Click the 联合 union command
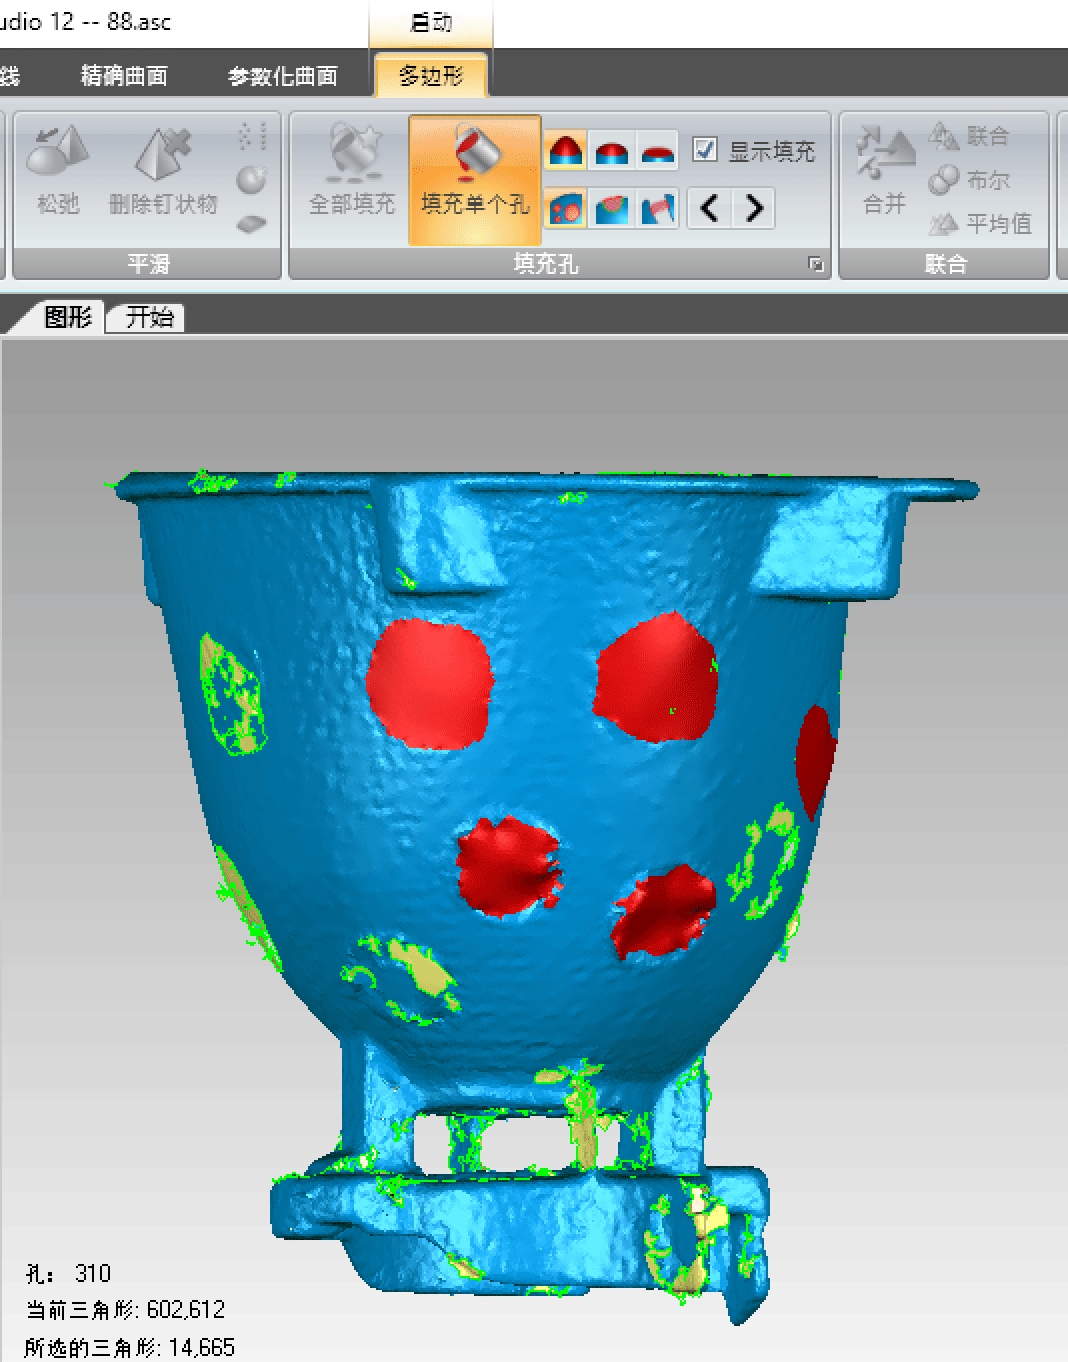The height and width of the screenshot is (1362, 1068). click(969, 136)
